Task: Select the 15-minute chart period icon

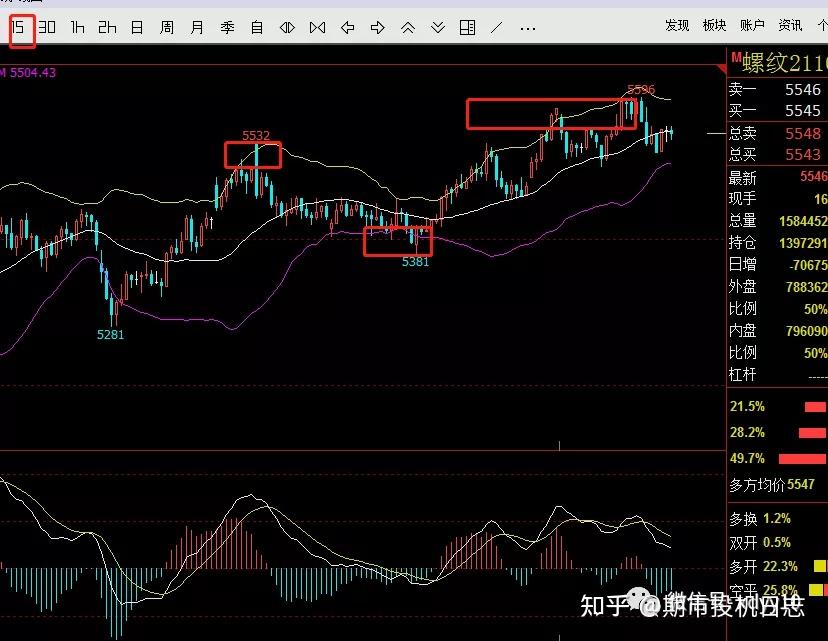Action: [19, 28]
